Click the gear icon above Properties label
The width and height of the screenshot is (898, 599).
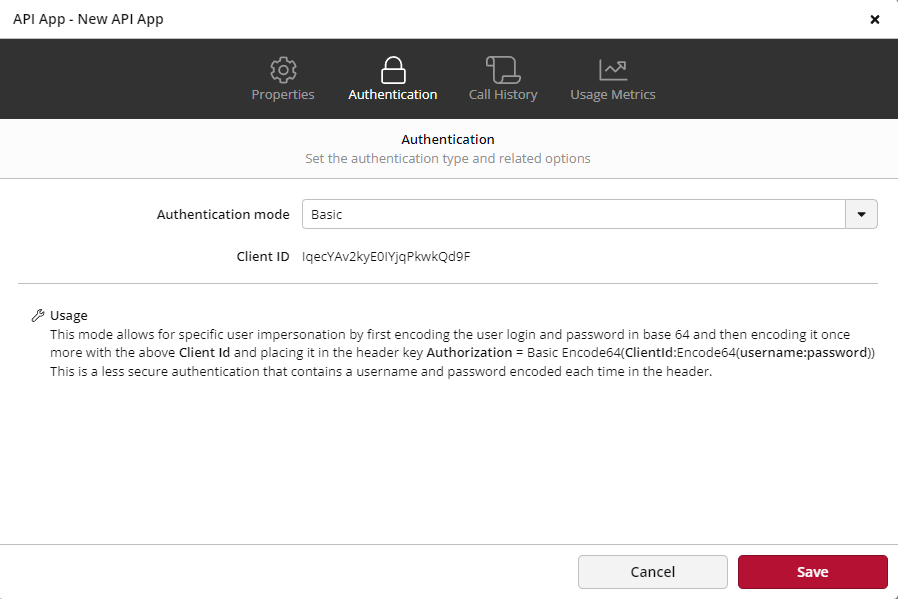pos(283,69)
